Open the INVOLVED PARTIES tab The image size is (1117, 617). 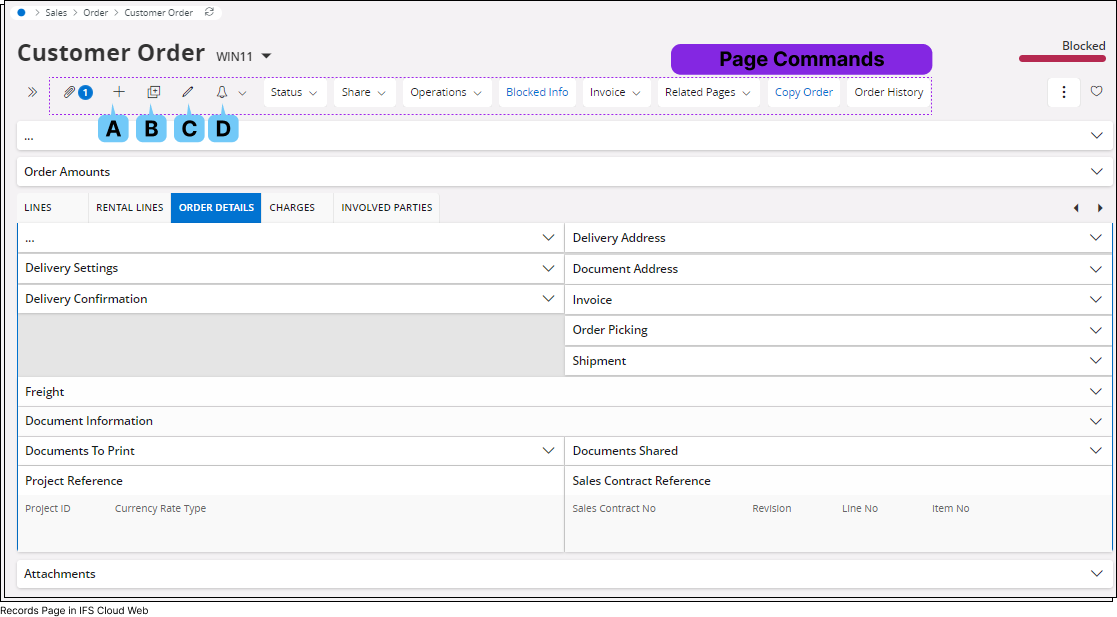pos(386,207)
